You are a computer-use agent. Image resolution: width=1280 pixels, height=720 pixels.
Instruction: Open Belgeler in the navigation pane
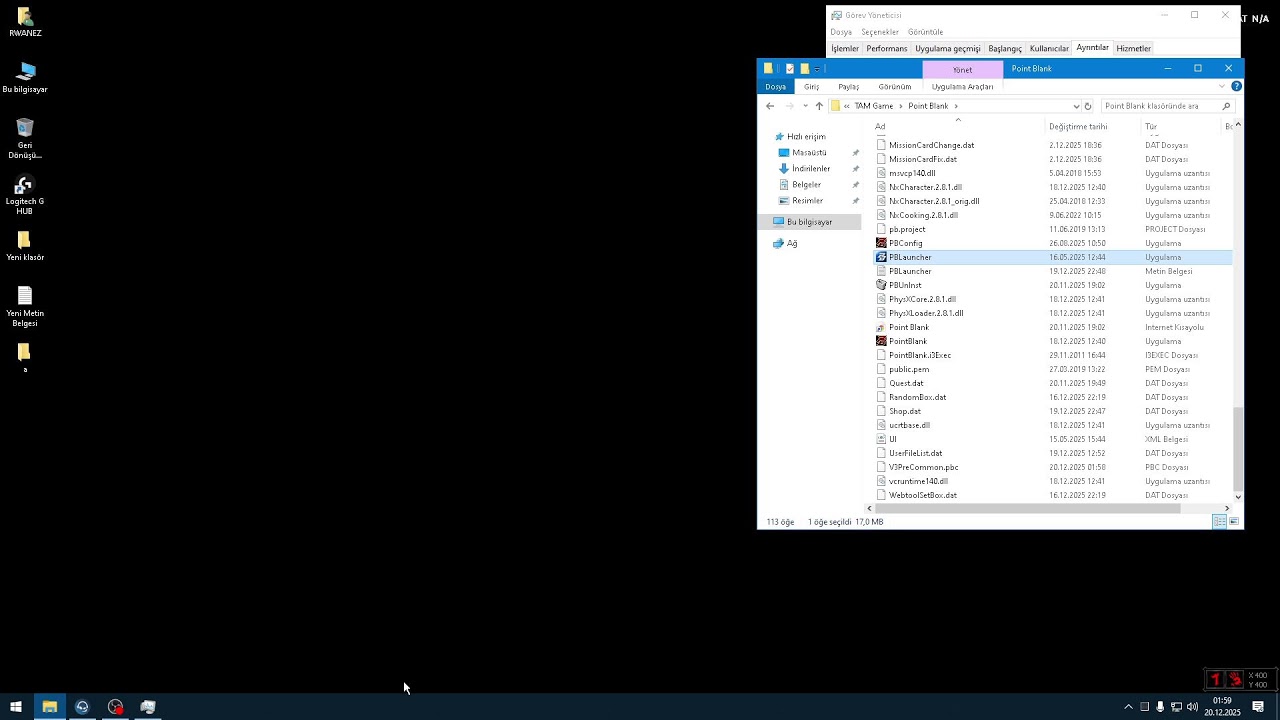(806, 185)
